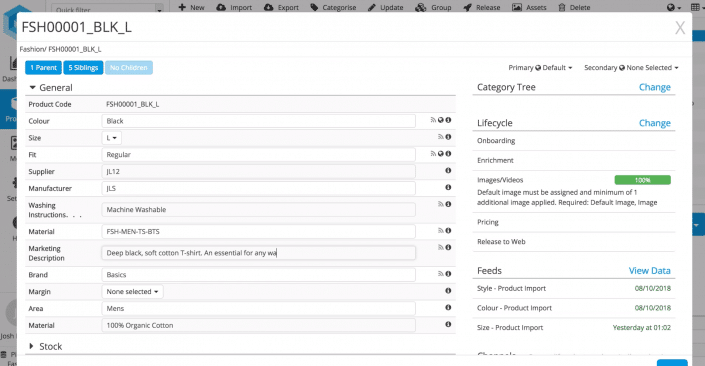Click the Marketing Description text field
The image size is (705, 366).
pyautogui.click(x=259, y=253)
